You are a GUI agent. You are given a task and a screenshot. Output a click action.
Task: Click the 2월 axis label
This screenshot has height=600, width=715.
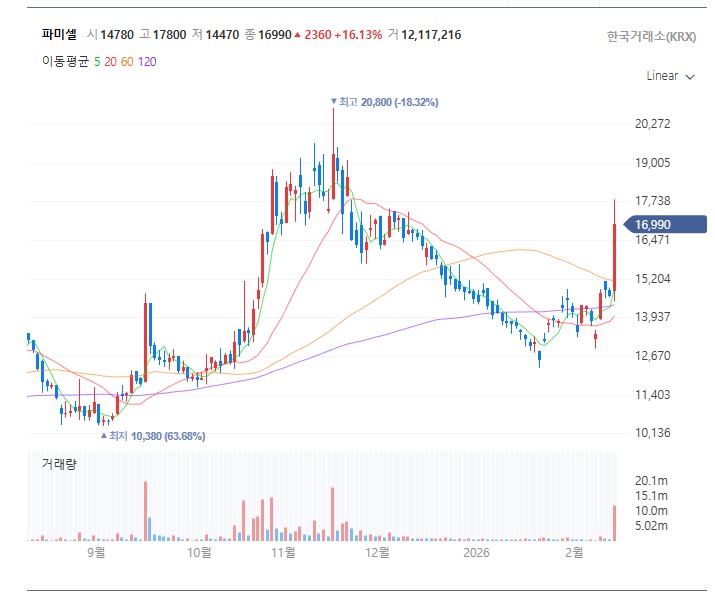coord(574,552)
